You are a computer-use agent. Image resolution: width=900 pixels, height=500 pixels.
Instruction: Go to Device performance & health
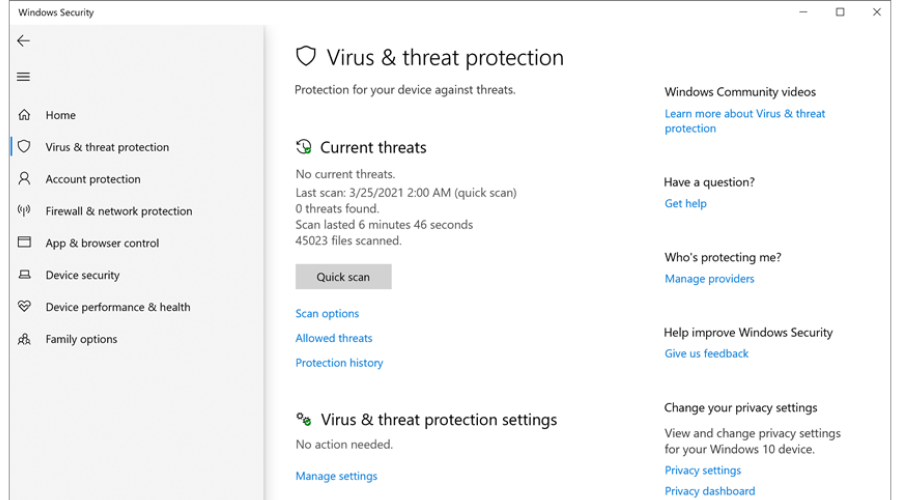(x=118, y=307)
